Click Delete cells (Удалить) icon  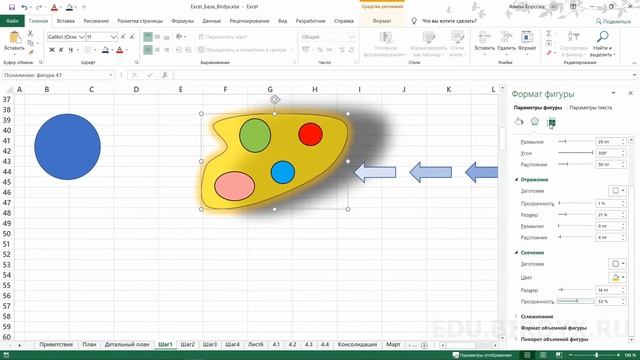(506, 38)
